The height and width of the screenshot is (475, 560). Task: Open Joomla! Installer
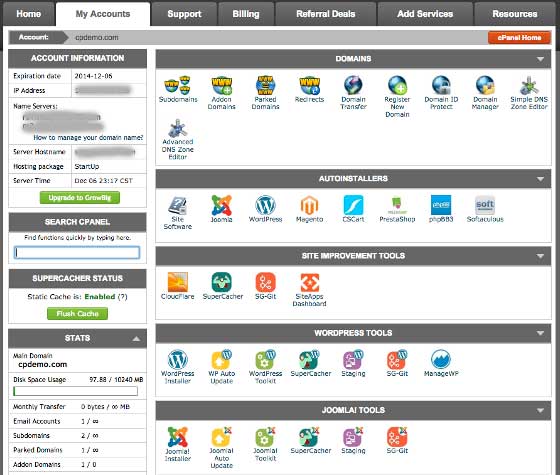(x=178, y=444)
